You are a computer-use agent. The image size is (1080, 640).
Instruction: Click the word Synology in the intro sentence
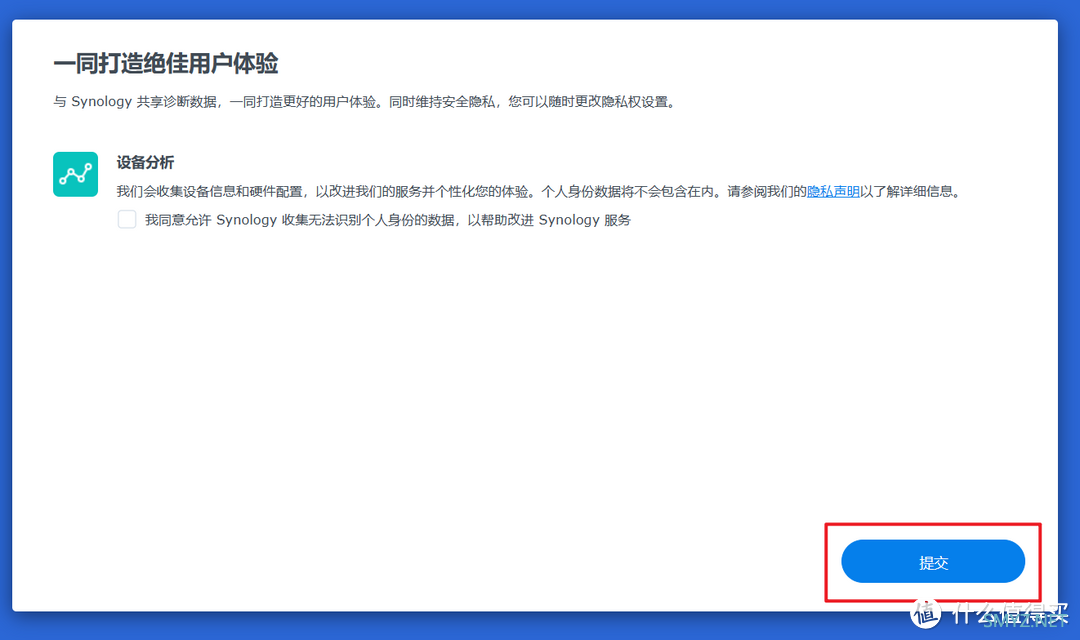[x=103, y=102]
